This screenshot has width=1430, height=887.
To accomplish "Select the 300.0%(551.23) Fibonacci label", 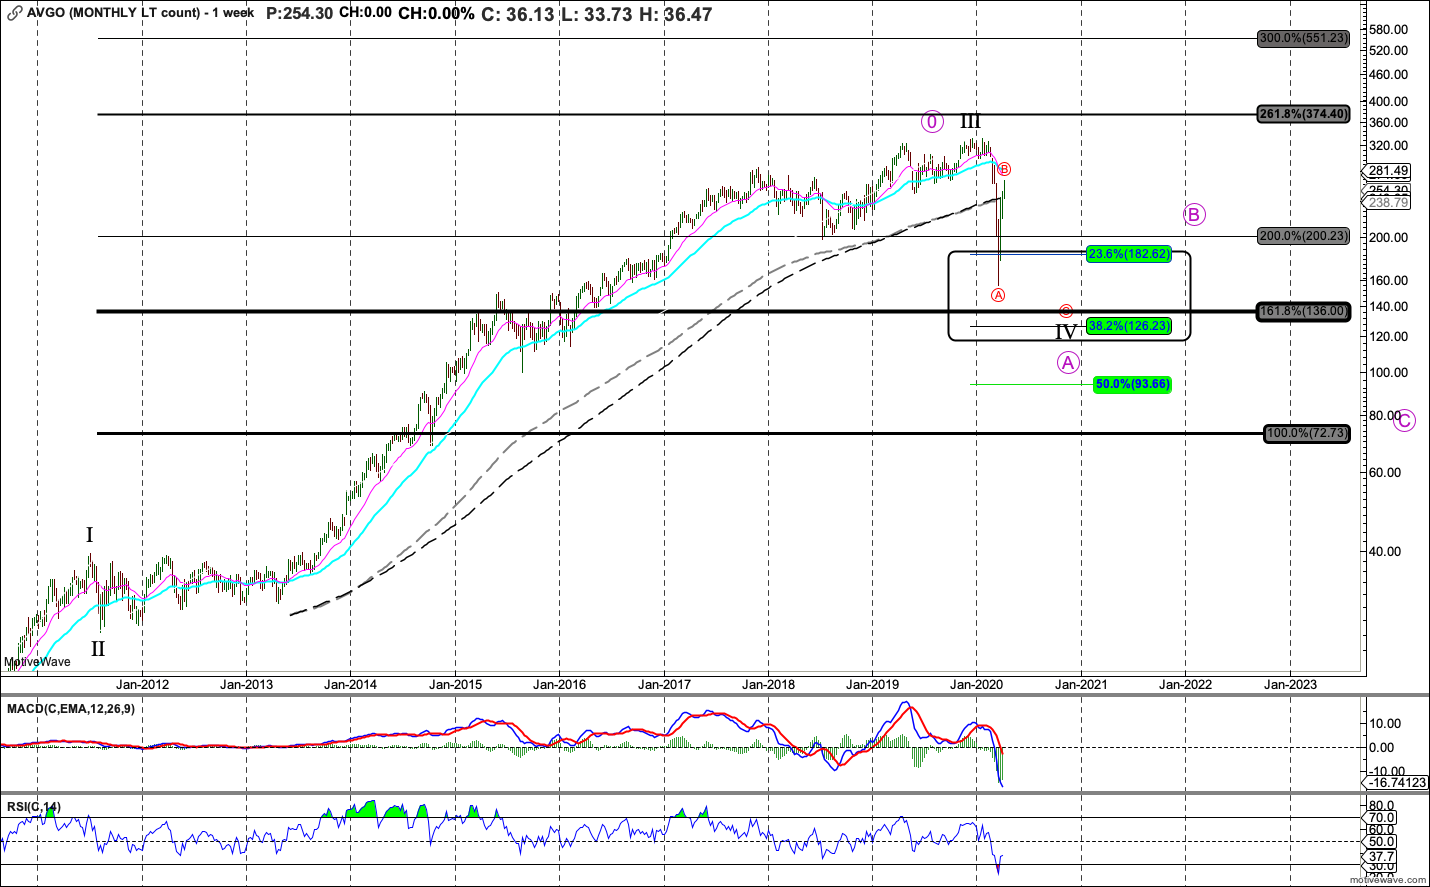I will click(x=1303, y=38).
